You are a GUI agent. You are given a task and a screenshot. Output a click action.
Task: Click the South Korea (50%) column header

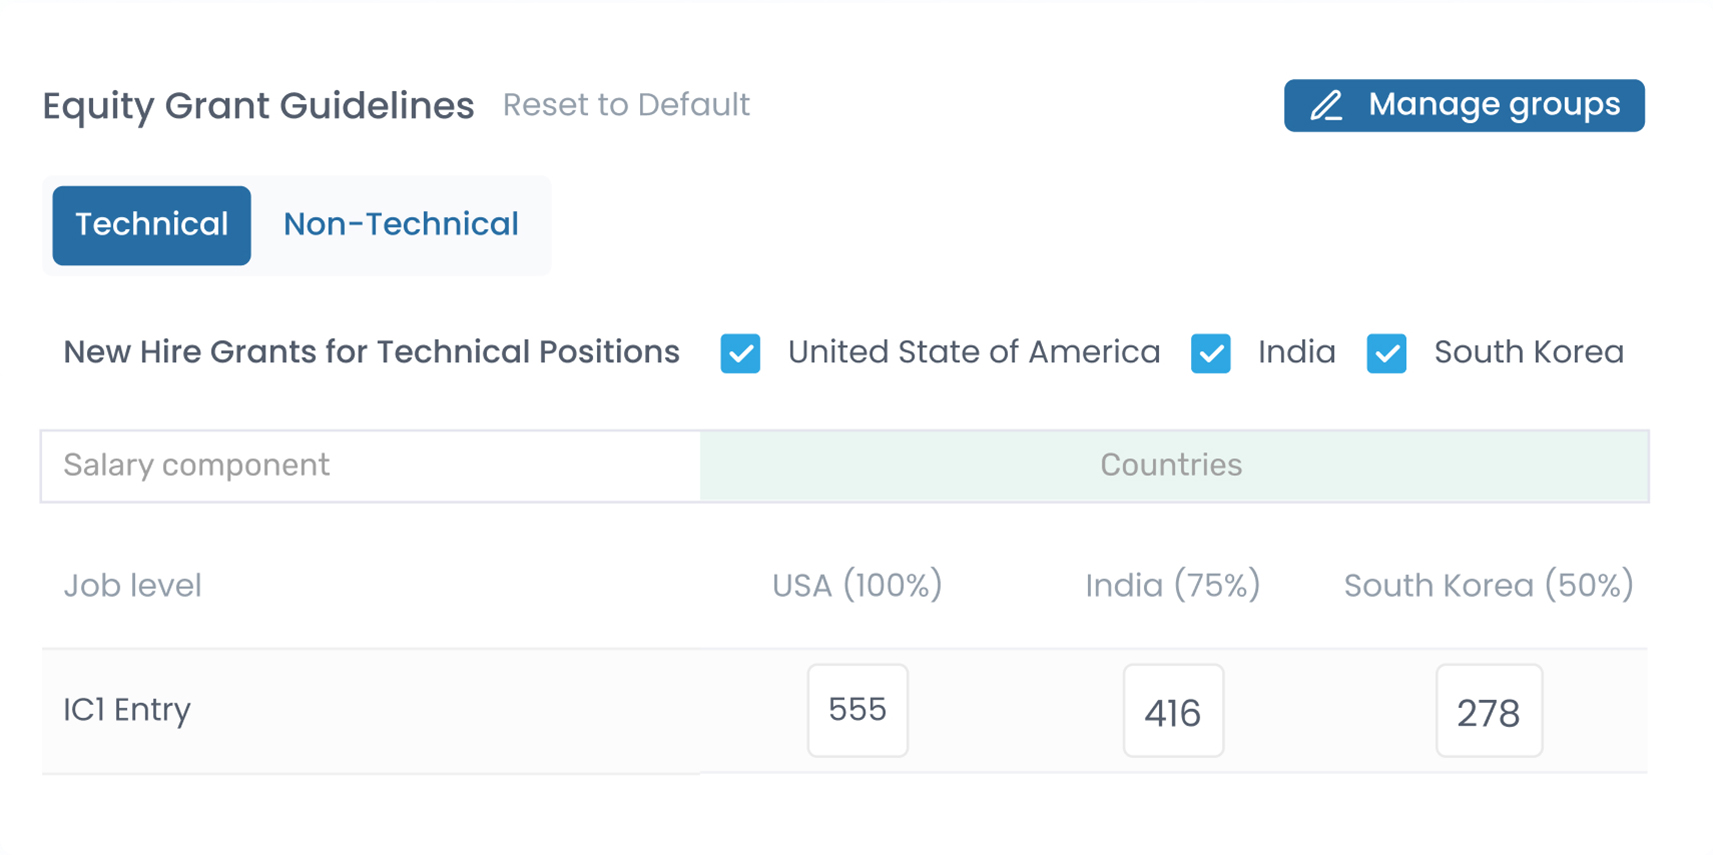coord(1488,585)
